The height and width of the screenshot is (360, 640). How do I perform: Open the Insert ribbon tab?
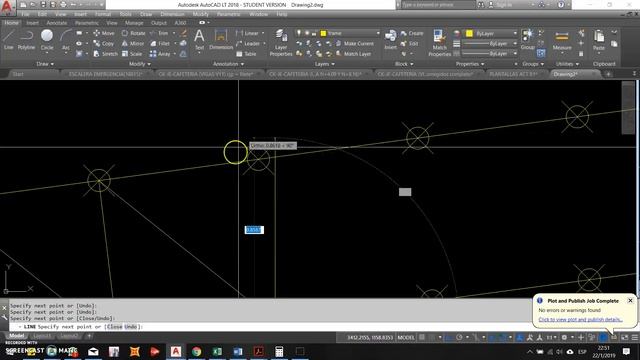click(32, 23)
